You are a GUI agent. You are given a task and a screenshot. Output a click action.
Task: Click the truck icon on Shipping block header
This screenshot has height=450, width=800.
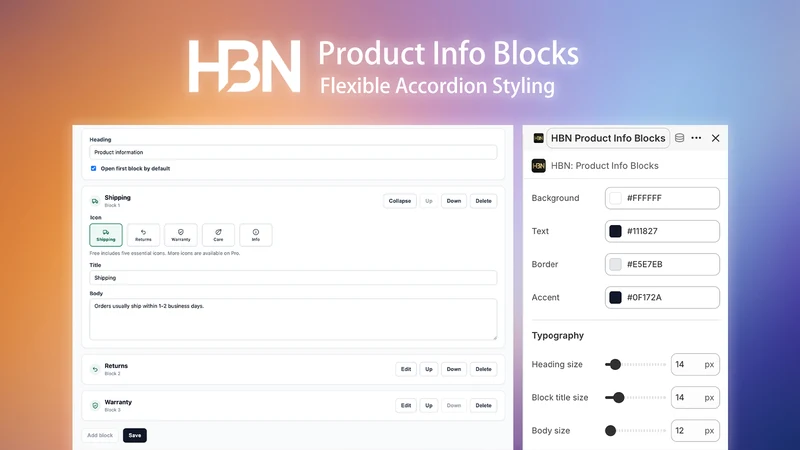click(95, 201)
